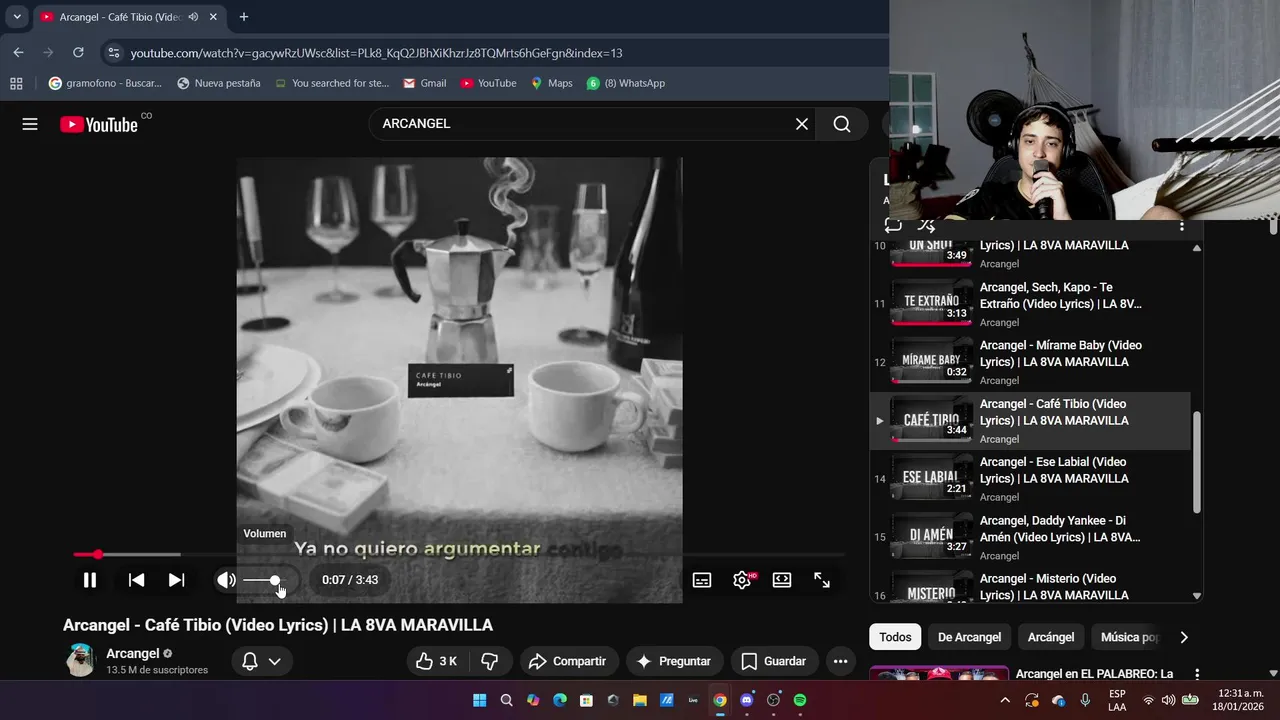
Task: Open Arcangel channel name link
Action: coord(133,653)
